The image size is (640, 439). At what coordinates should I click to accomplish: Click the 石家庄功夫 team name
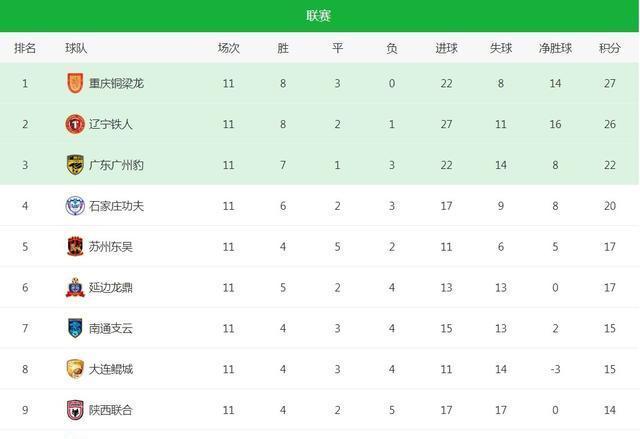116,206
